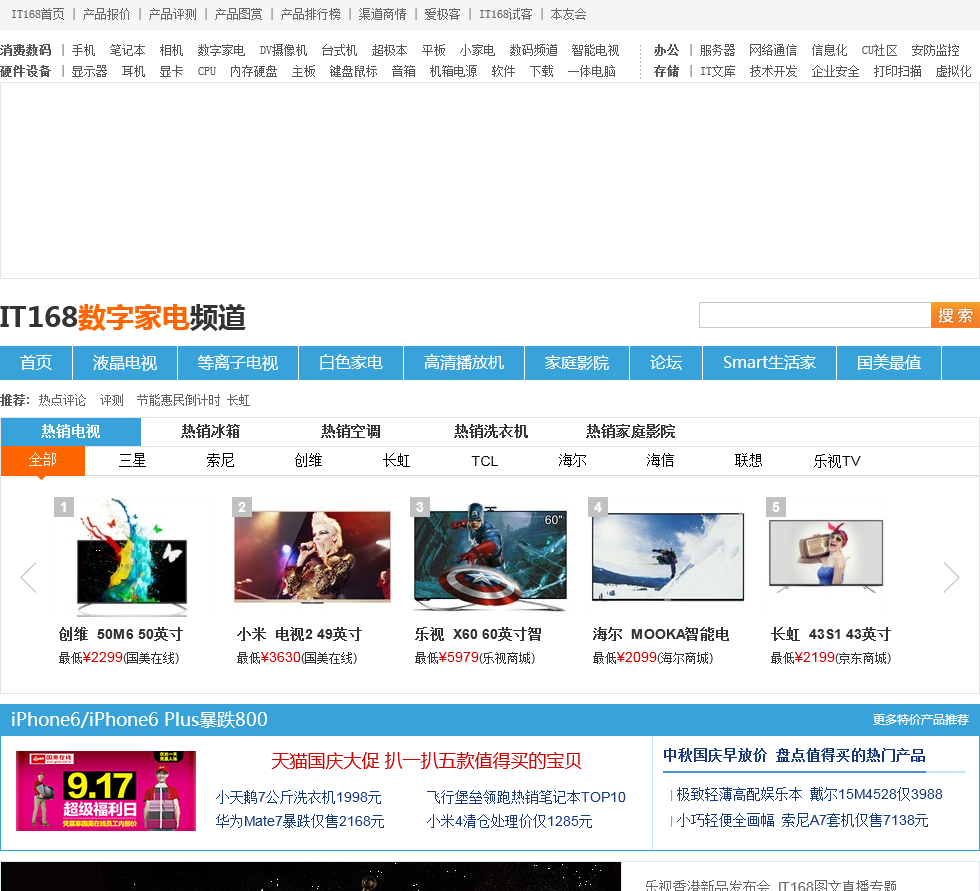Open the 白色家电 navigation tab

pyautogui.click(x=351, y=363)
